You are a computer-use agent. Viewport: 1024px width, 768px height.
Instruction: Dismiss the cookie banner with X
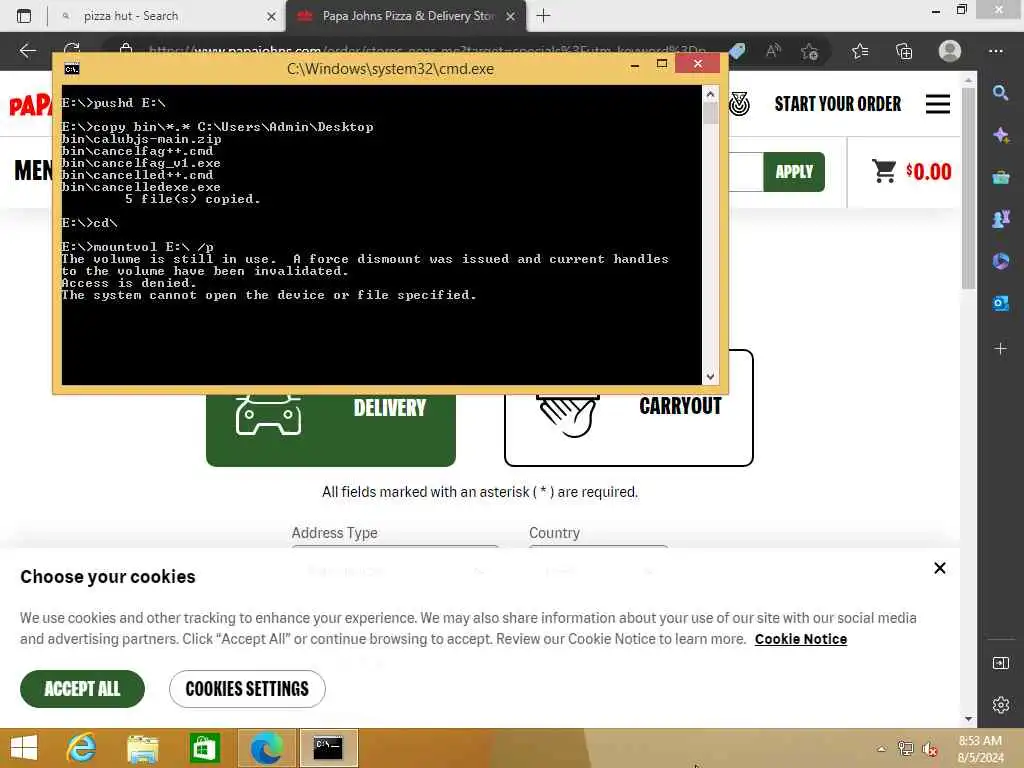pyautogui.click(x=939, y=568)
